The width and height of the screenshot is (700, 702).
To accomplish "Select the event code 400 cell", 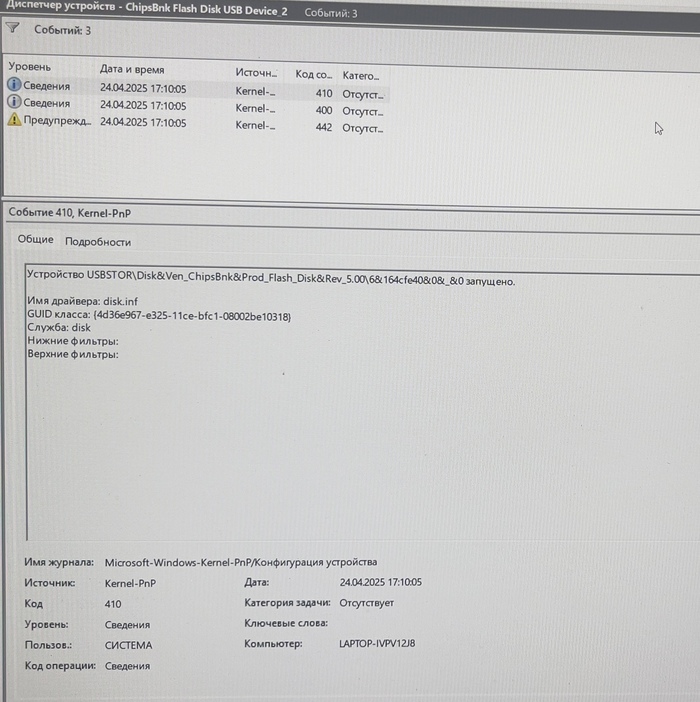I will [323, 110].
